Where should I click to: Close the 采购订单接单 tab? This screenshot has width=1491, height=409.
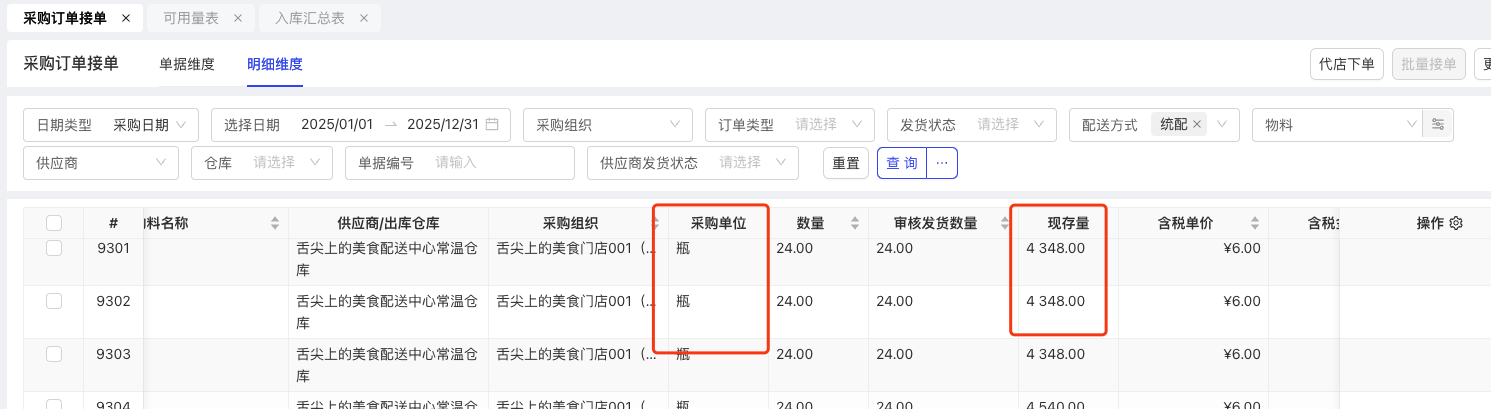pos(125,18)
